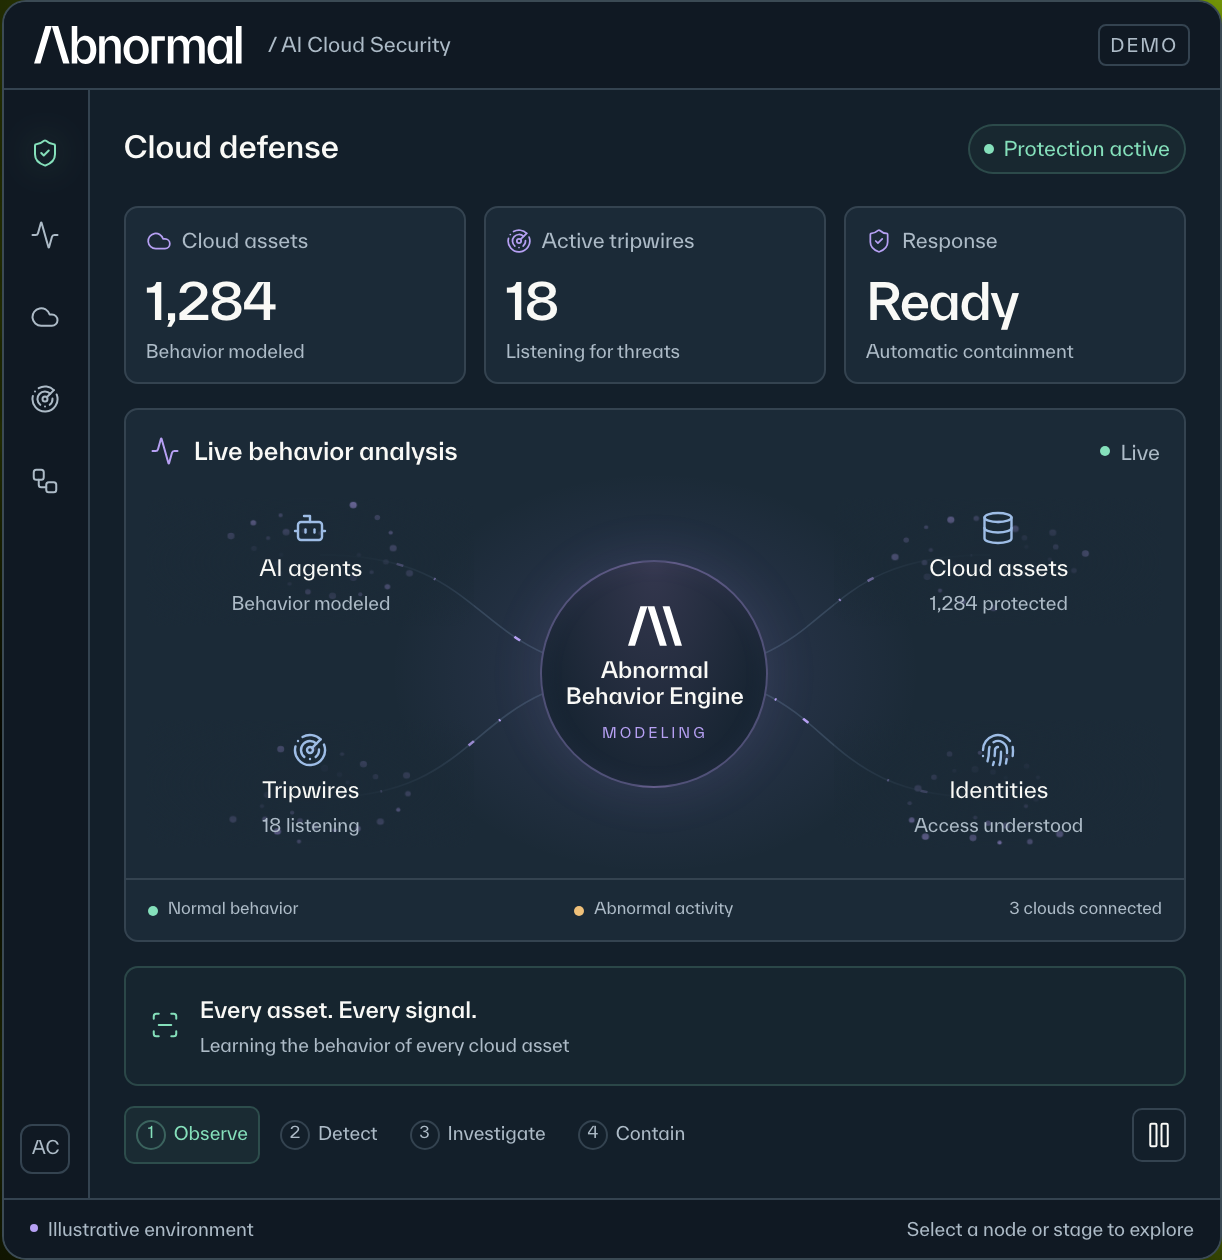This screenshot has width=1222, height=1260.
Task: Click the AC user avatar
Action: point(45,1147)
